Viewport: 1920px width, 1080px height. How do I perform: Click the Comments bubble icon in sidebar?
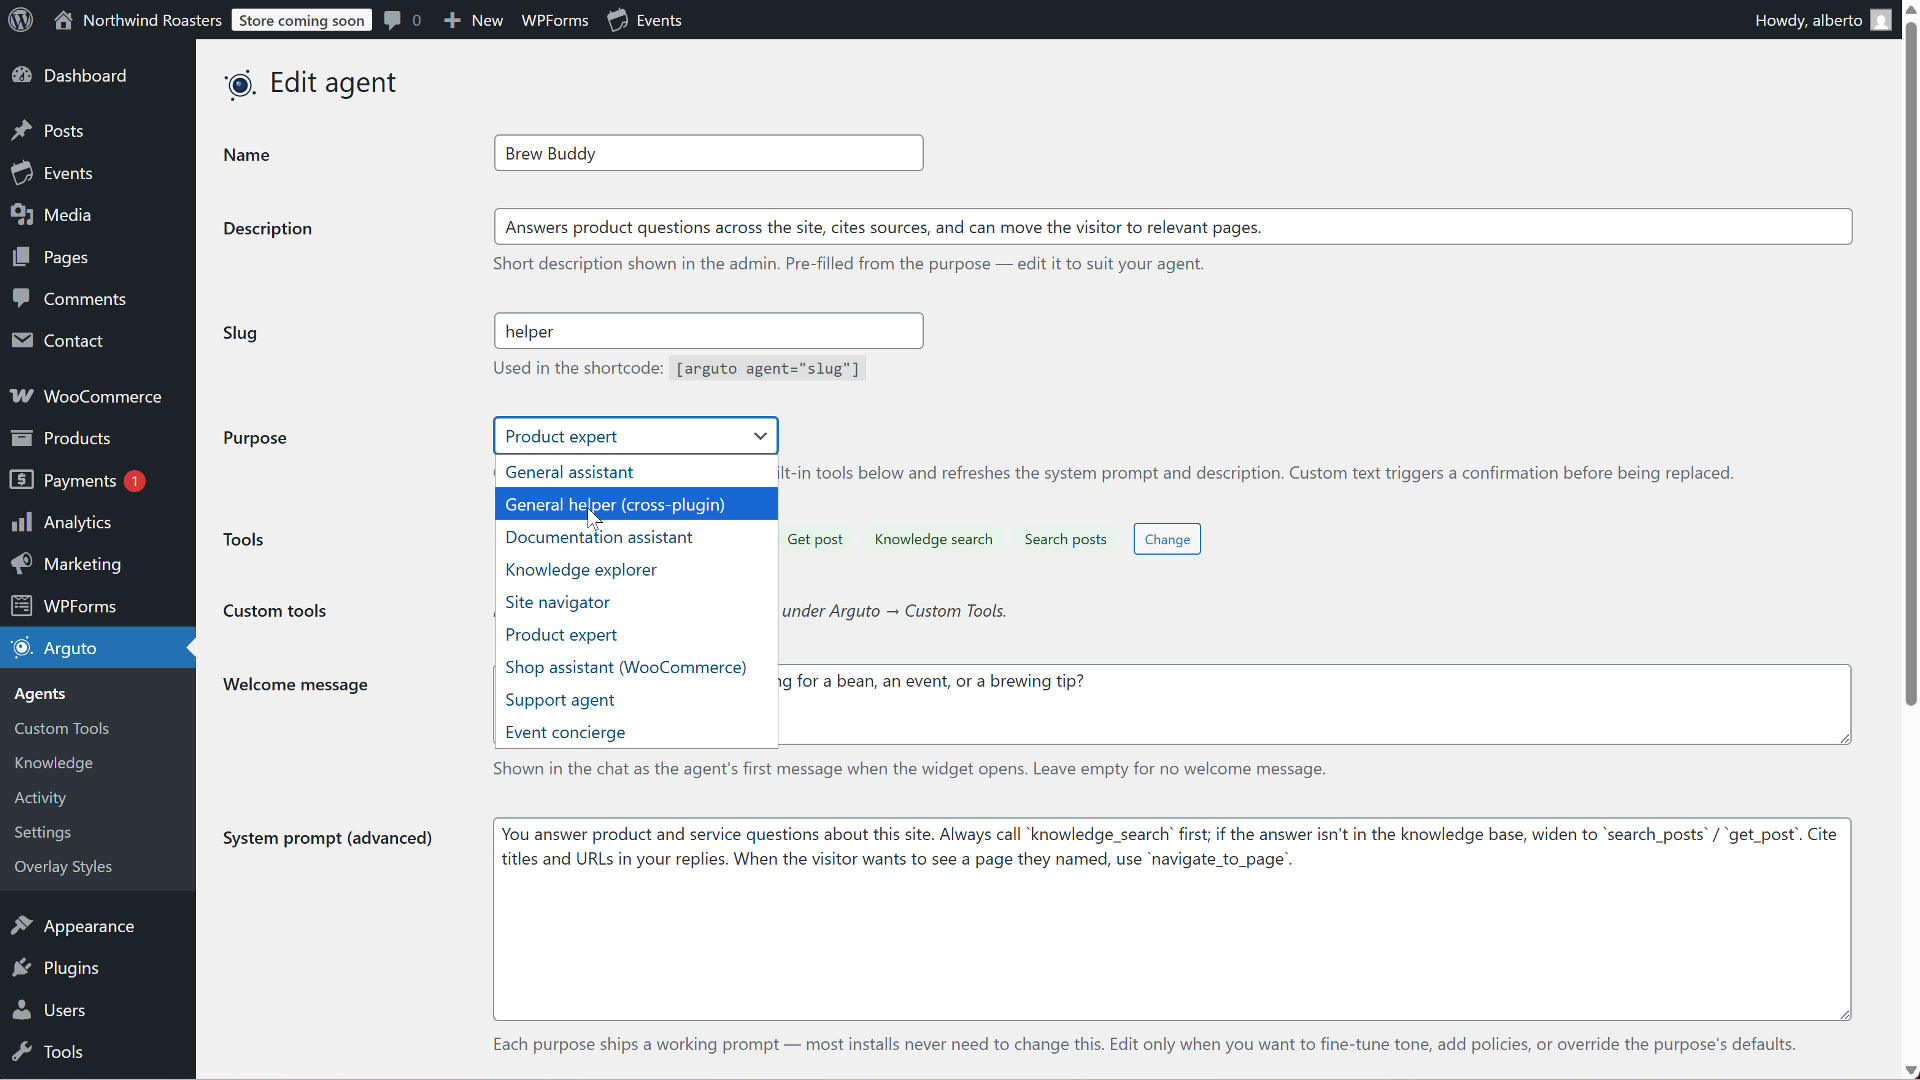(x=22, y=299)
